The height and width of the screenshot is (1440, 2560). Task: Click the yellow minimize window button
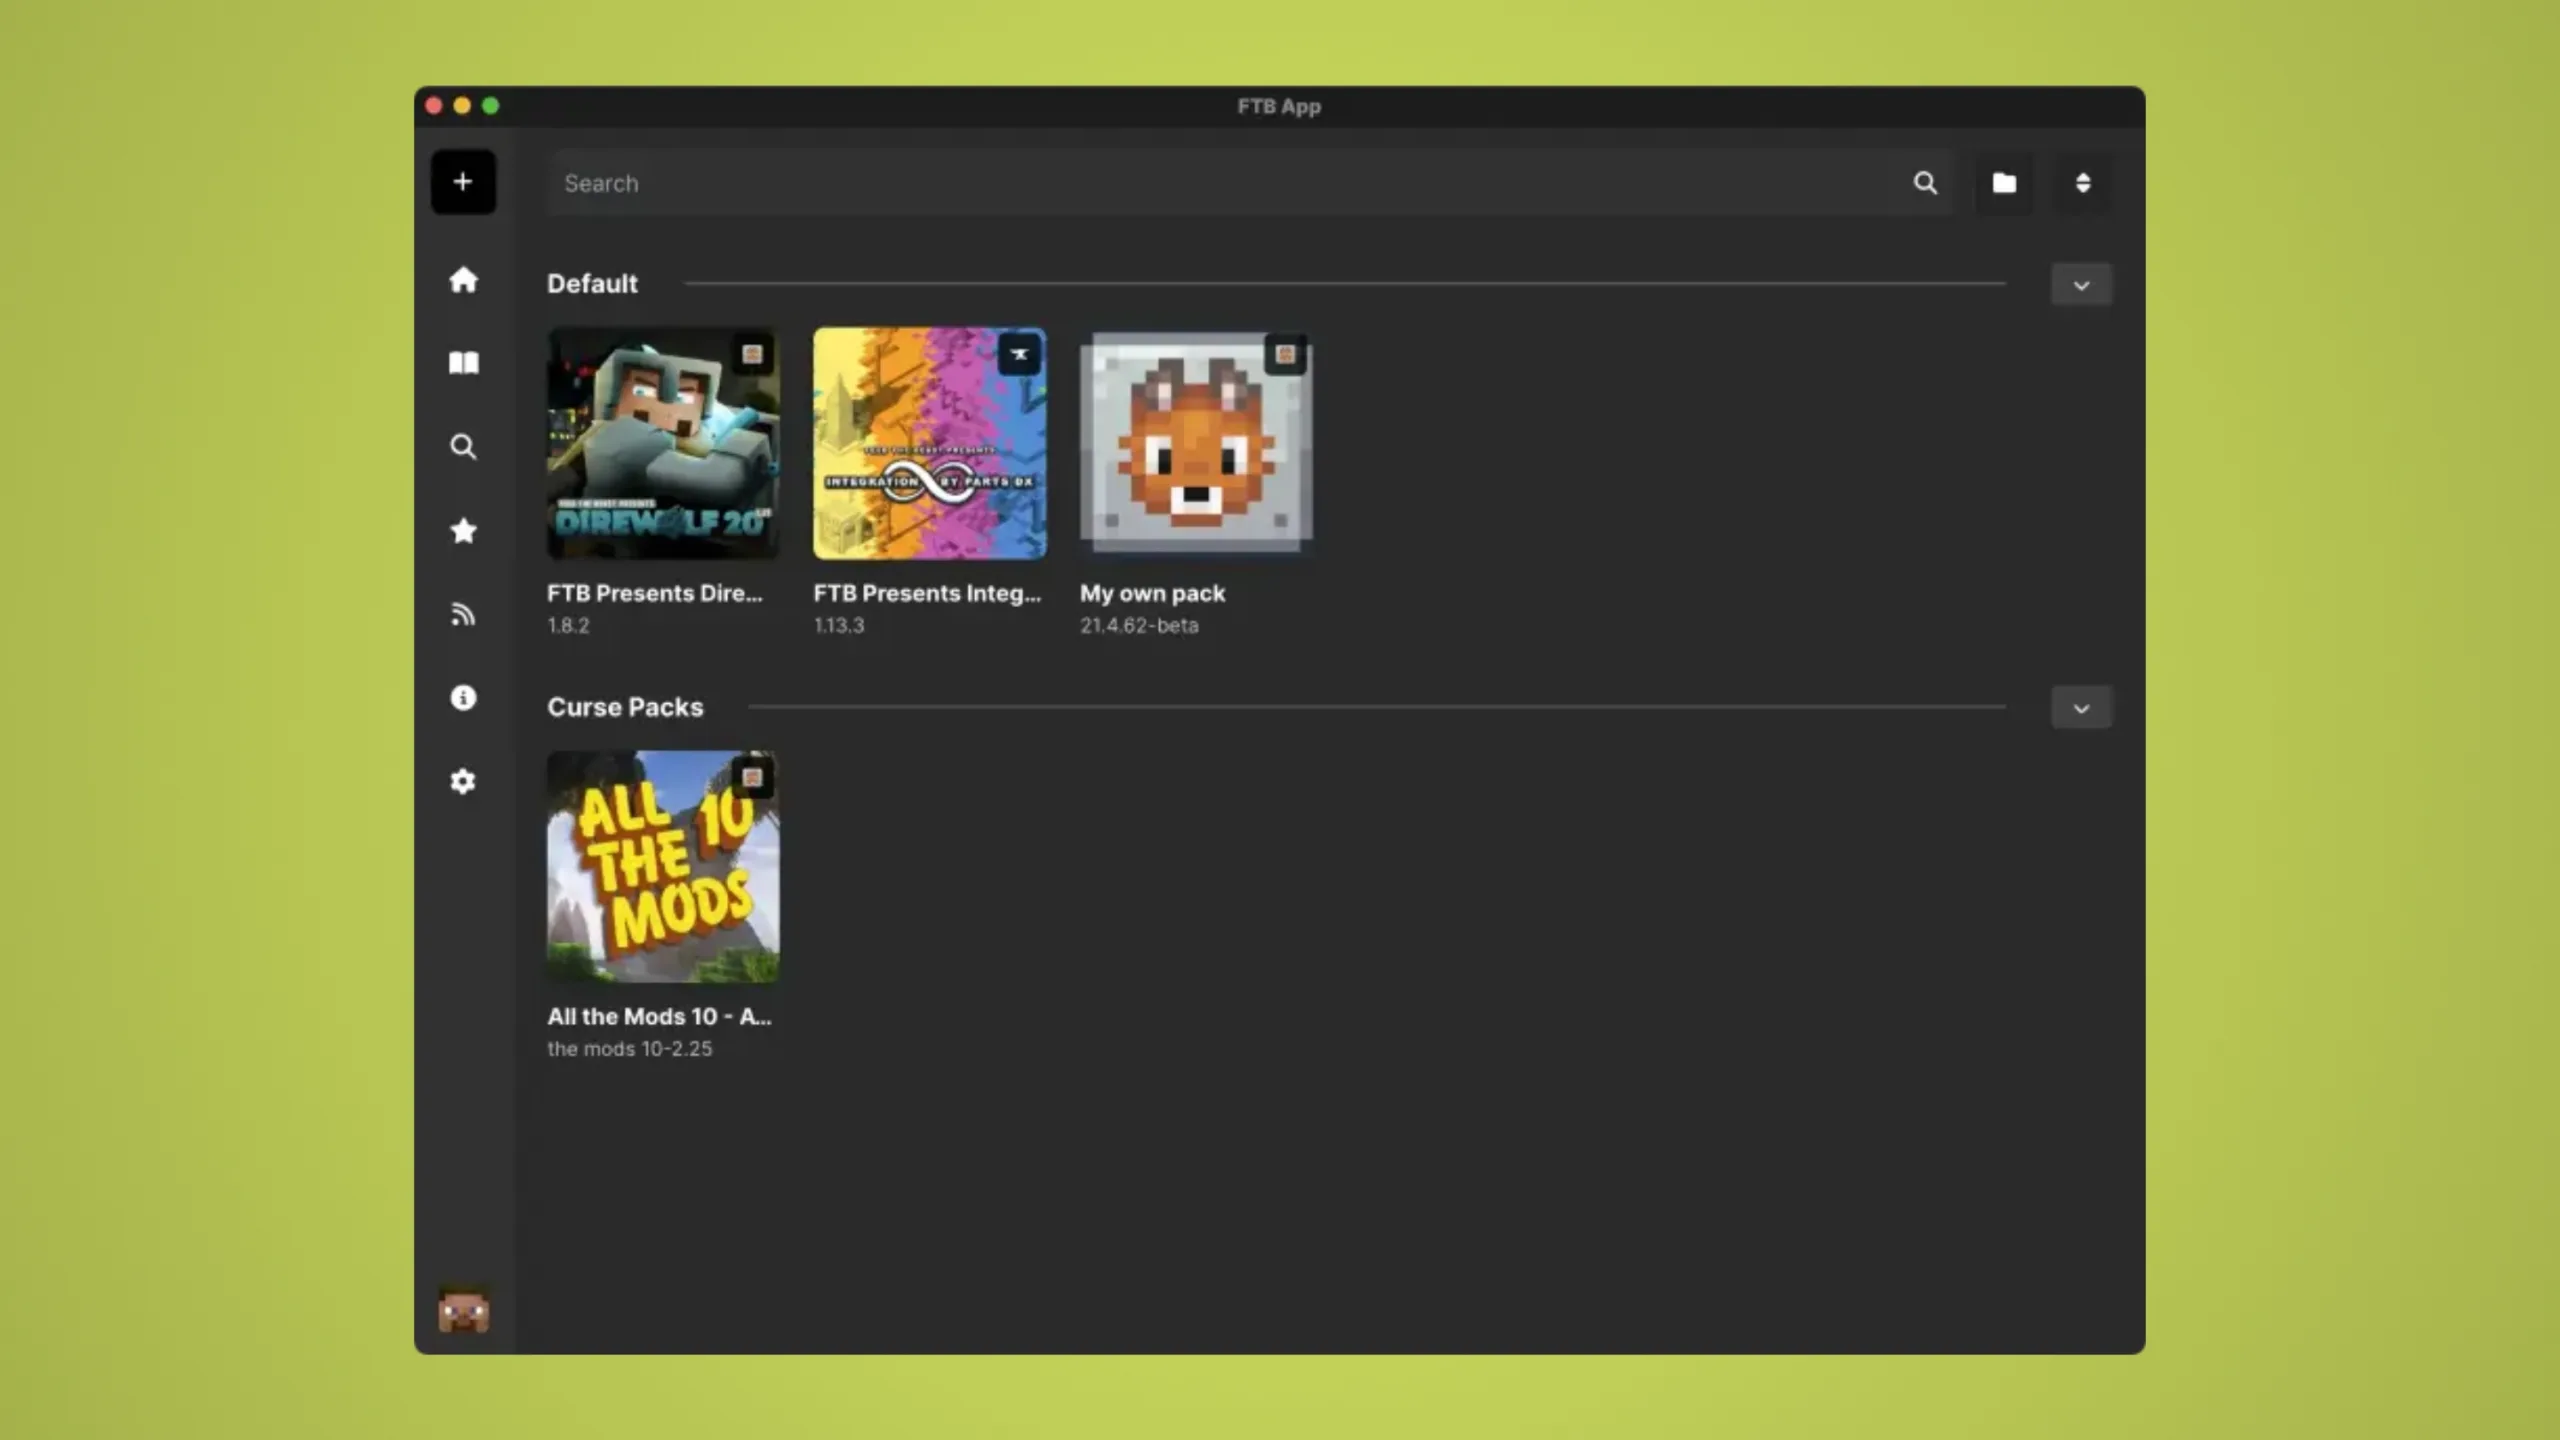tap(462, 106)
